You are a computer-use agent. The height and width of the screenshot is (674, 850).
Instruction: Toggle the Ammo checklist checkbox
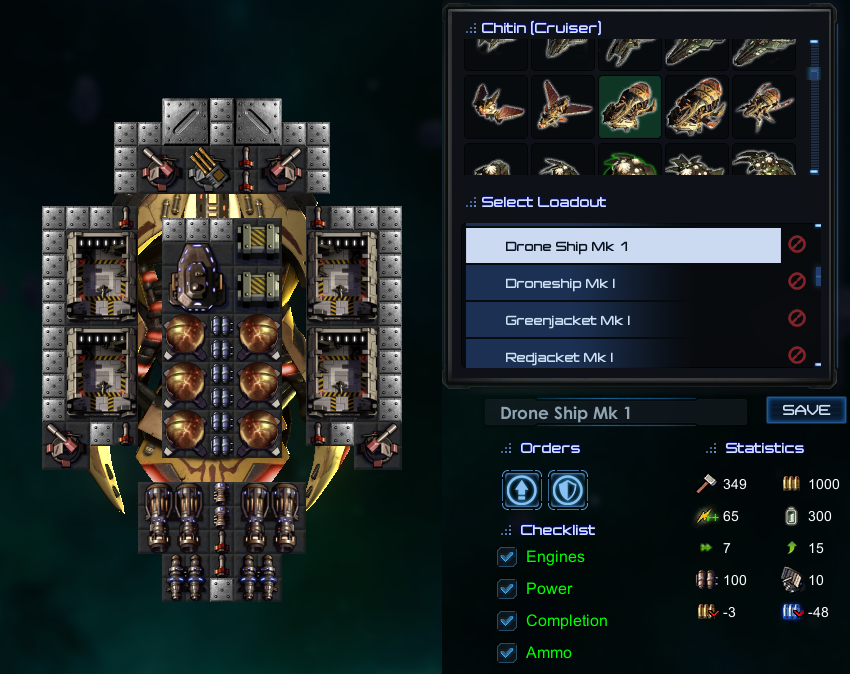[507, 653]
